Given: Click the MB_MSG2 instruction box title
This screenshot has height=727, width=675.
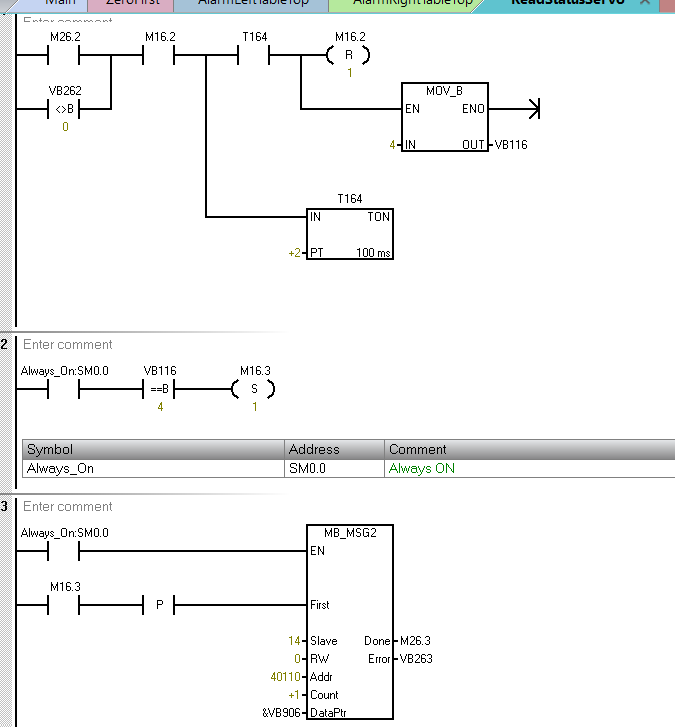Looking at the screenshot, I should pos(350,533).
